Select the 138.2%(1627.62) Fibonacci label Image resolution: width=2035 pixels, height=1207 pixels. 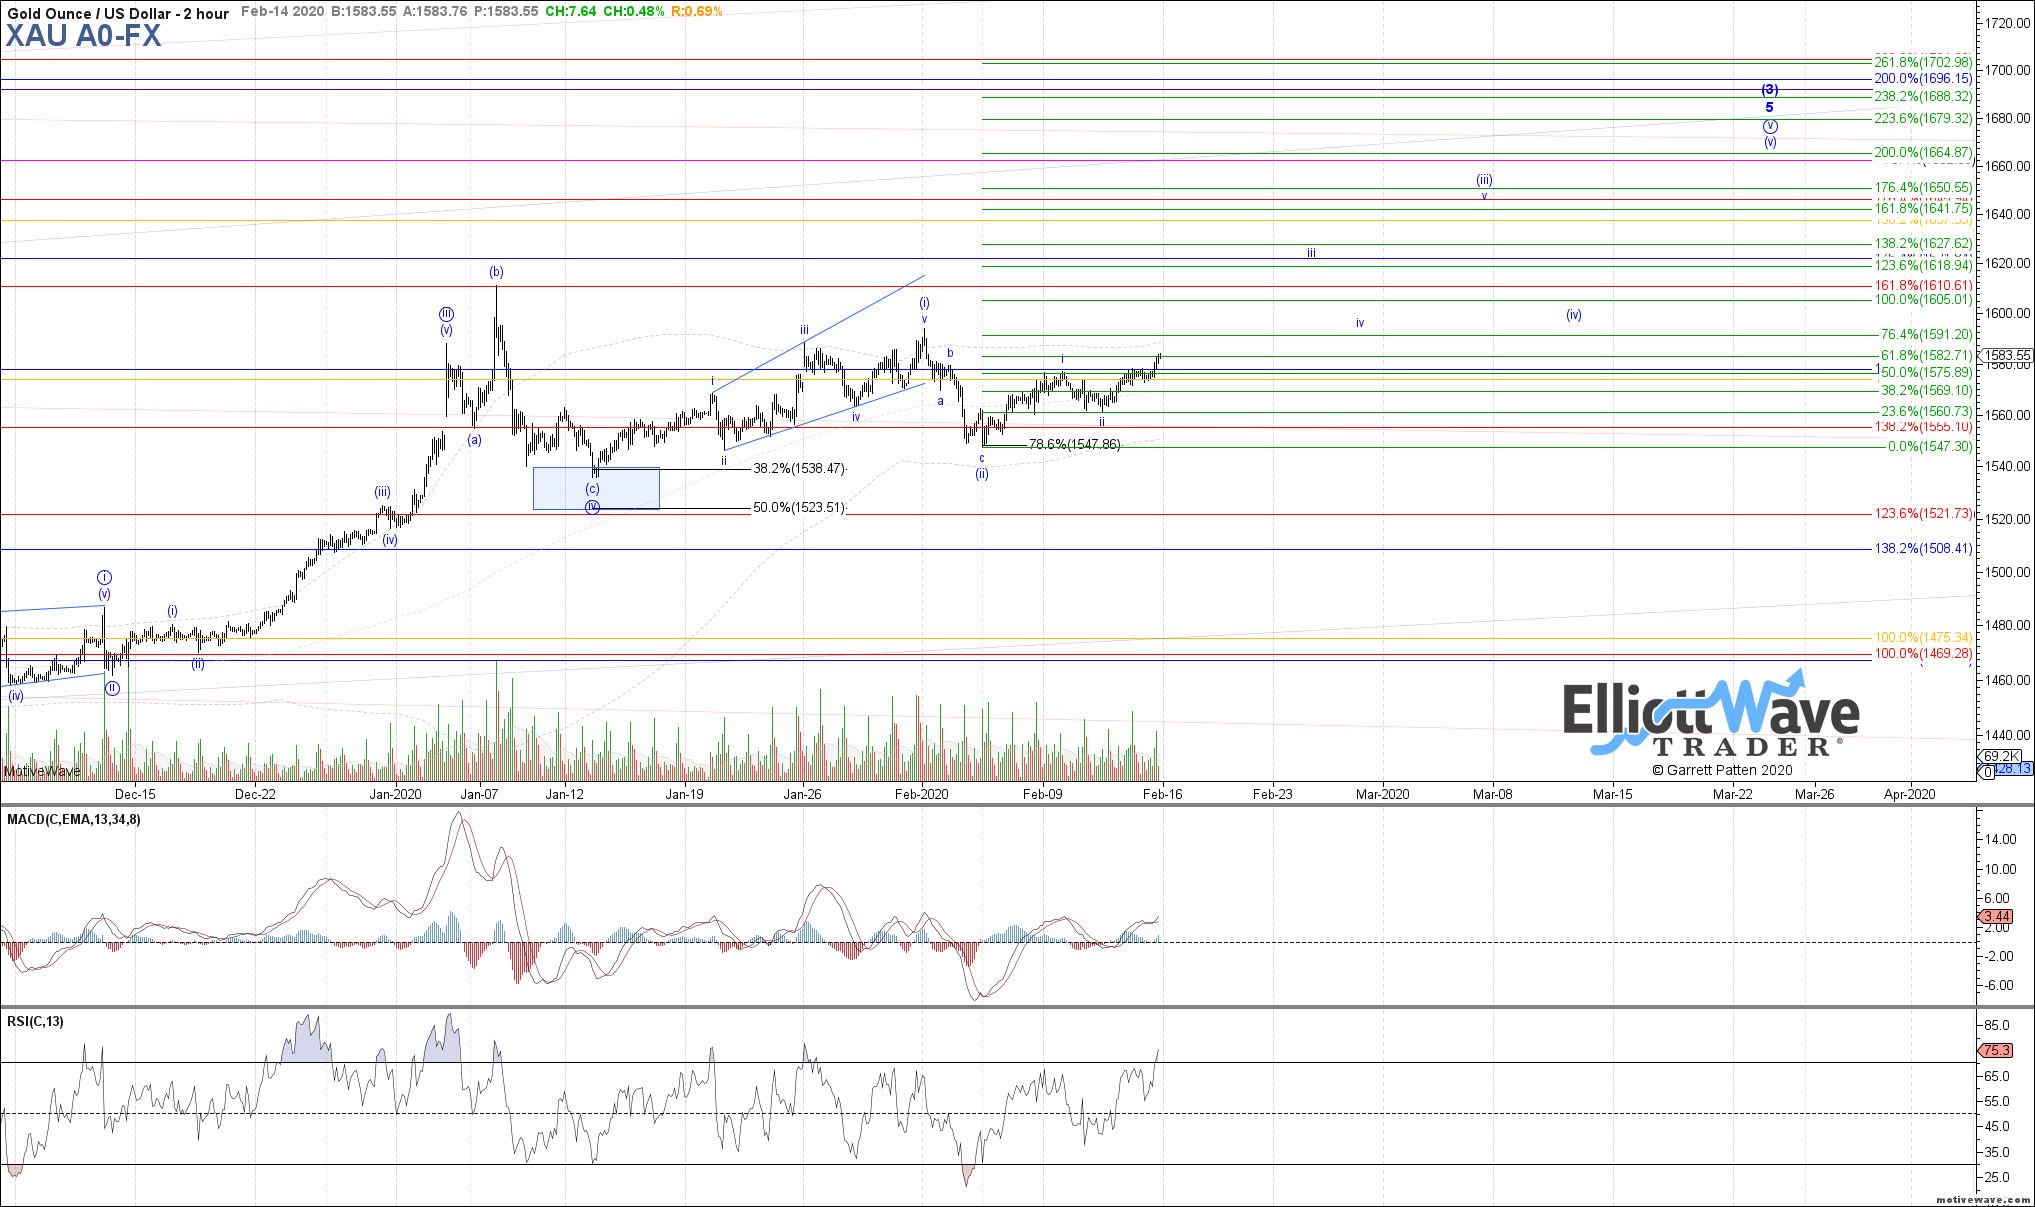1923,243
